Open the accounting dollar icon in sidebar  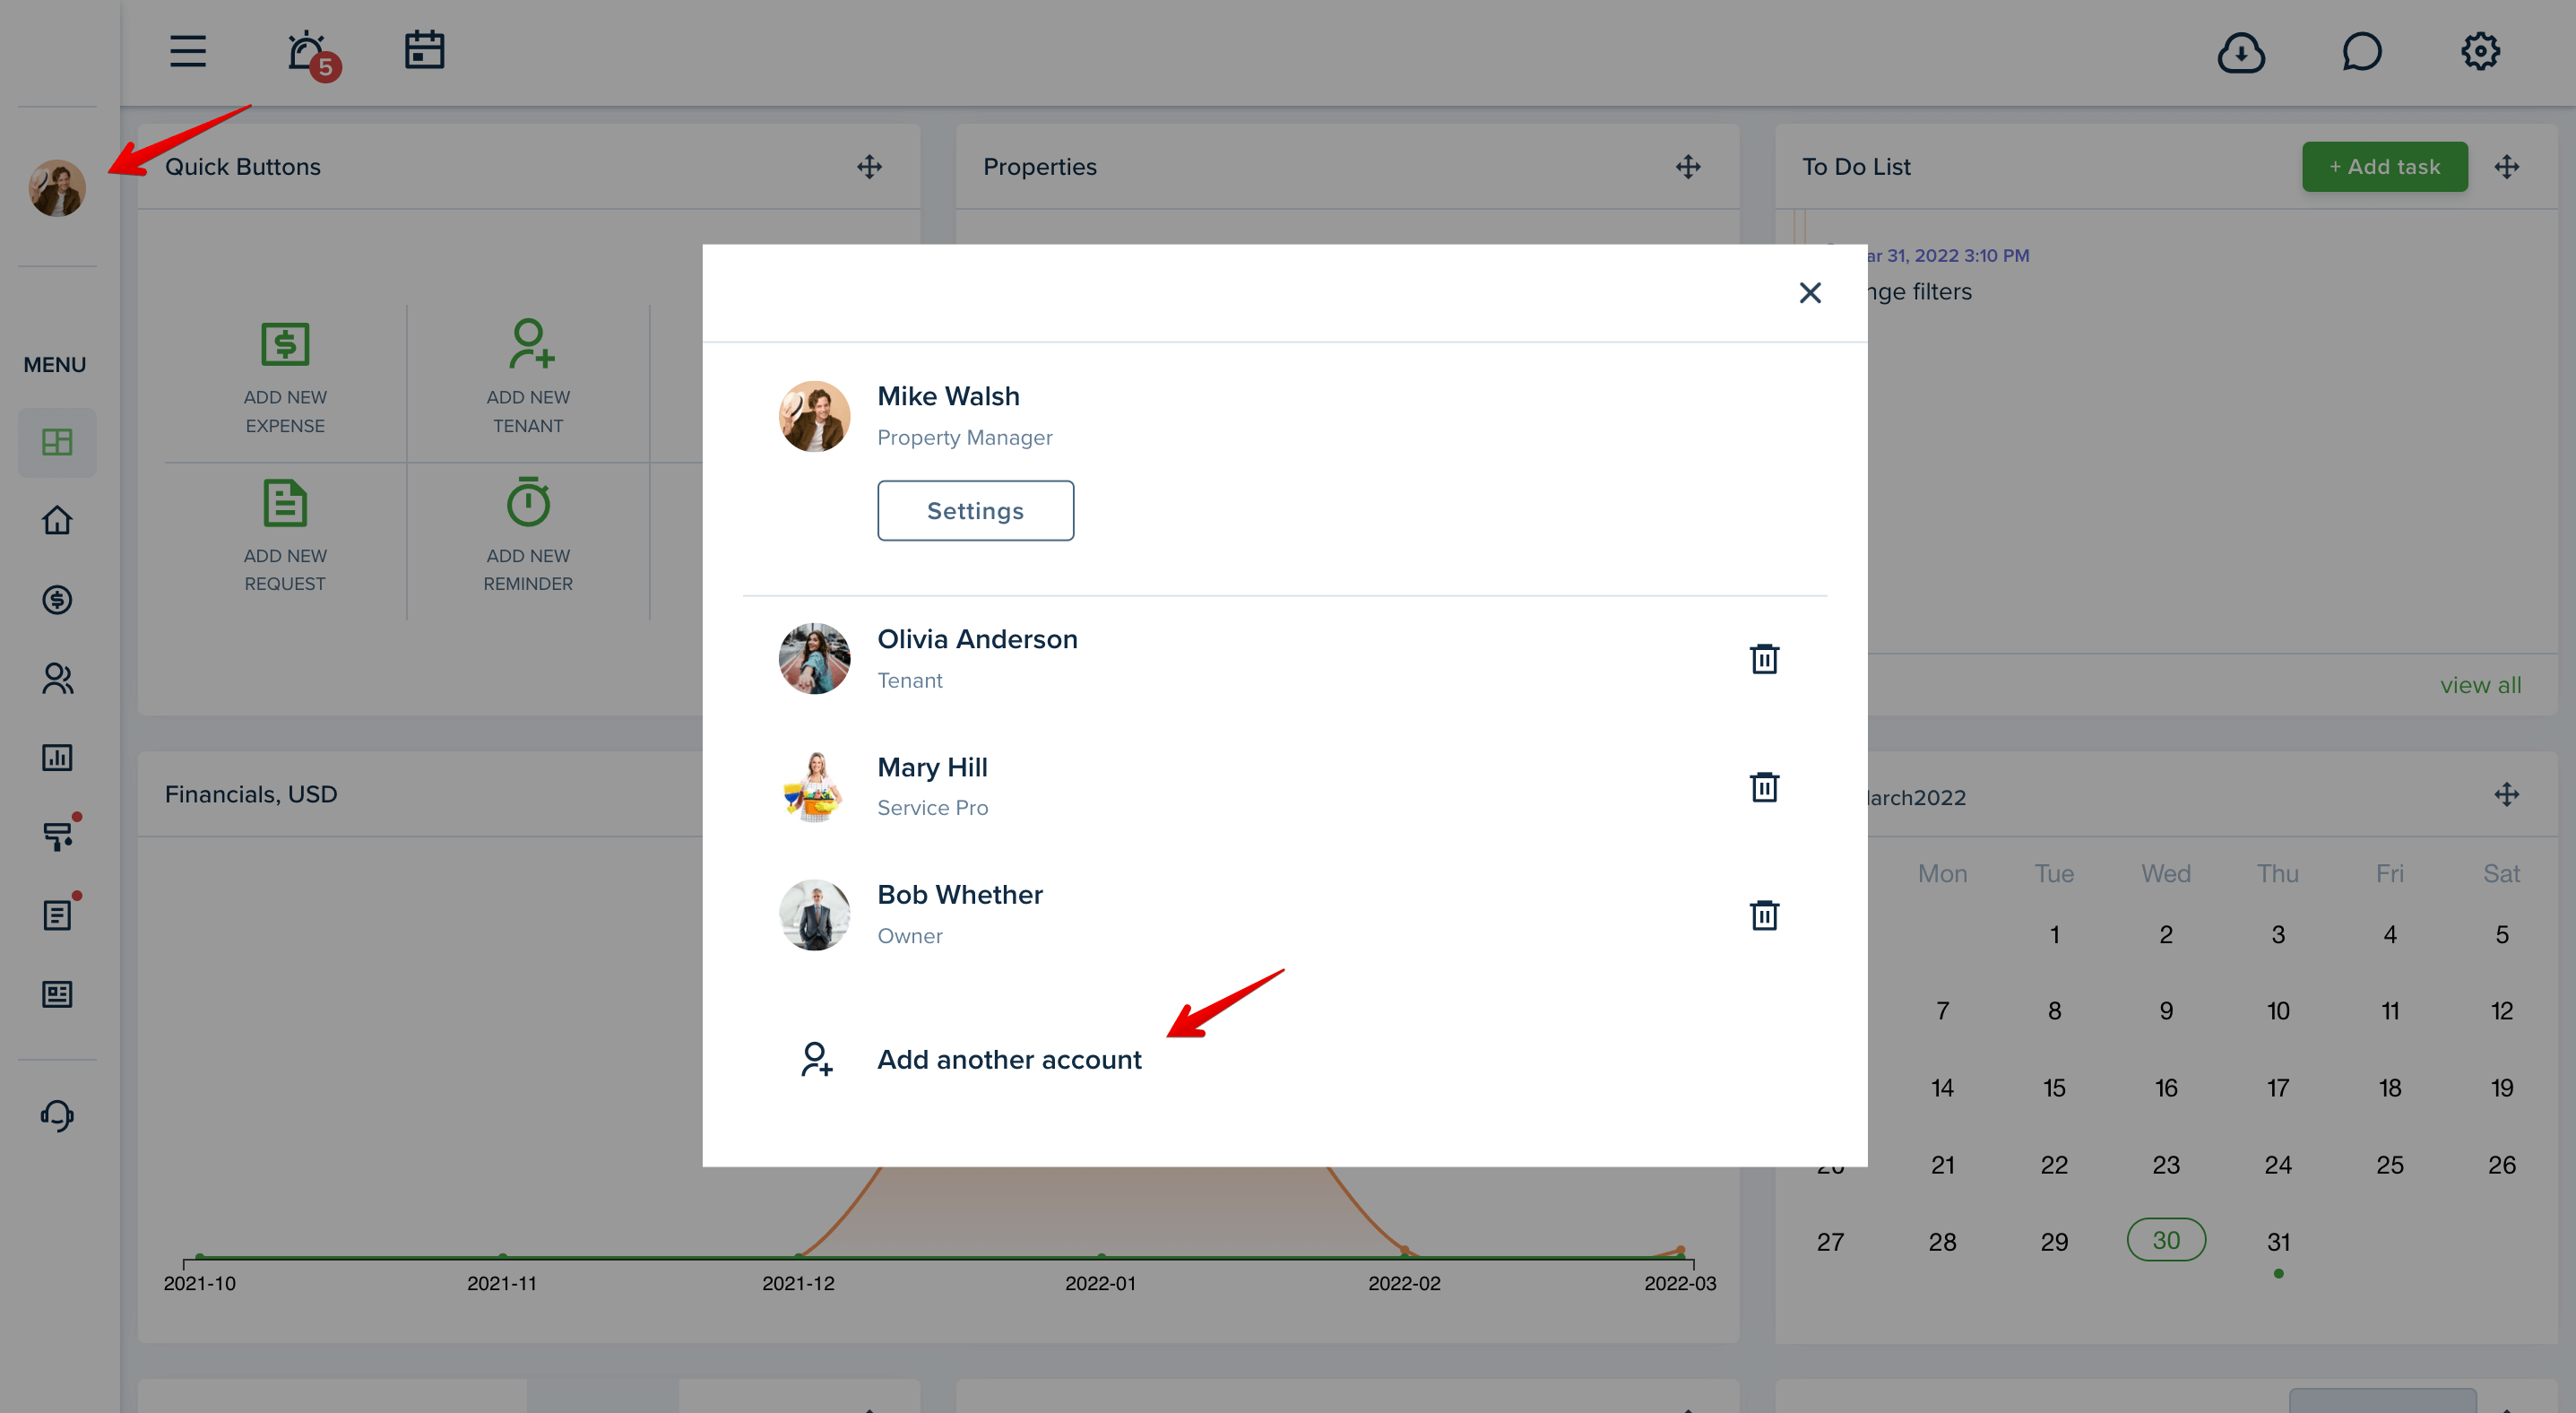tap(57, 599)
